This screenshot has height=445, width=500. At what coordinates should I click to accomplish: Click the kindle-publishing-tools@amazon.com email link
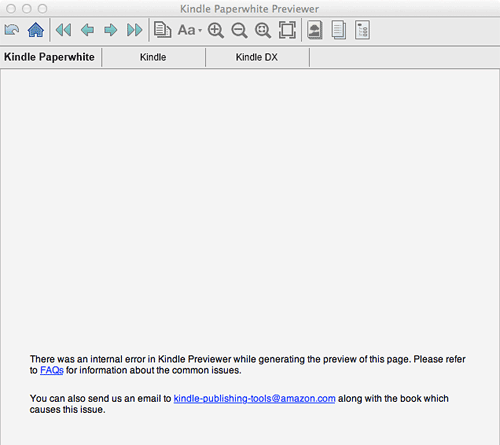point(254,399)
